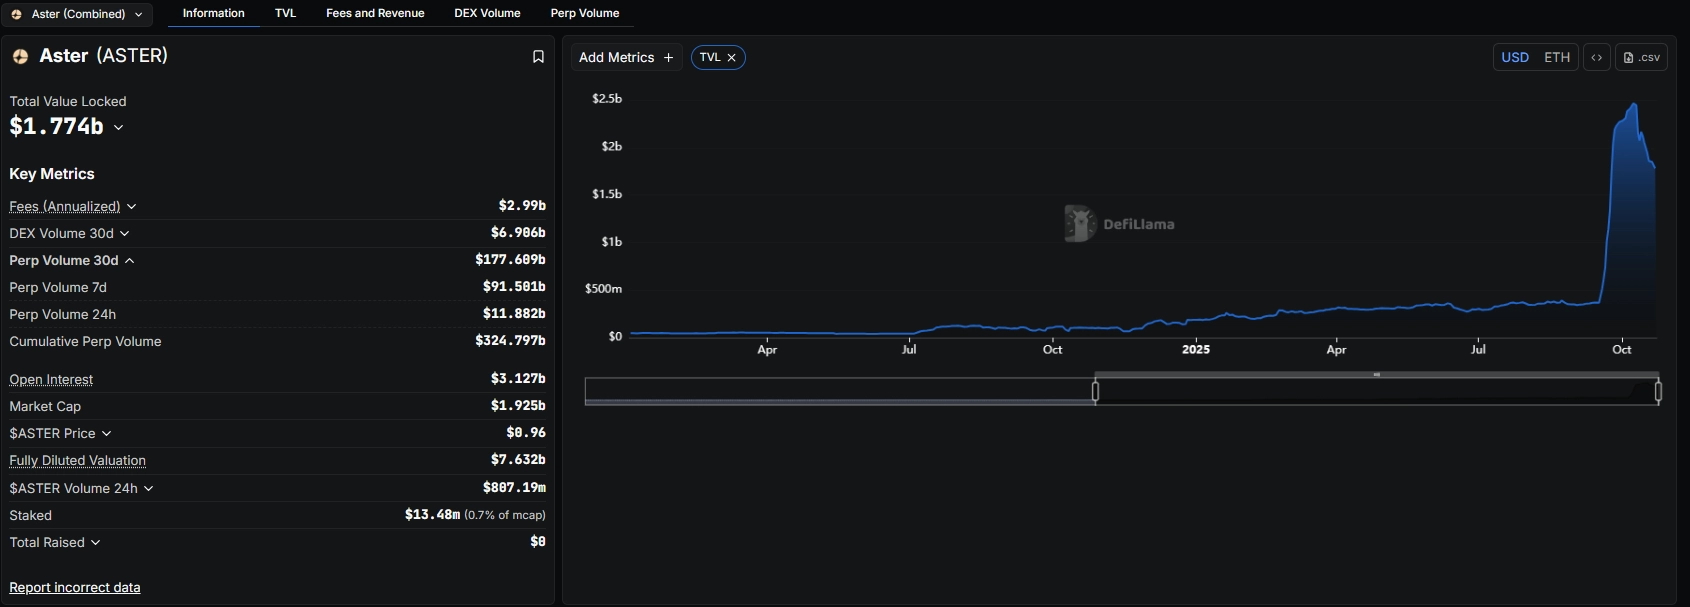Expand the Total Raised row

96,543
